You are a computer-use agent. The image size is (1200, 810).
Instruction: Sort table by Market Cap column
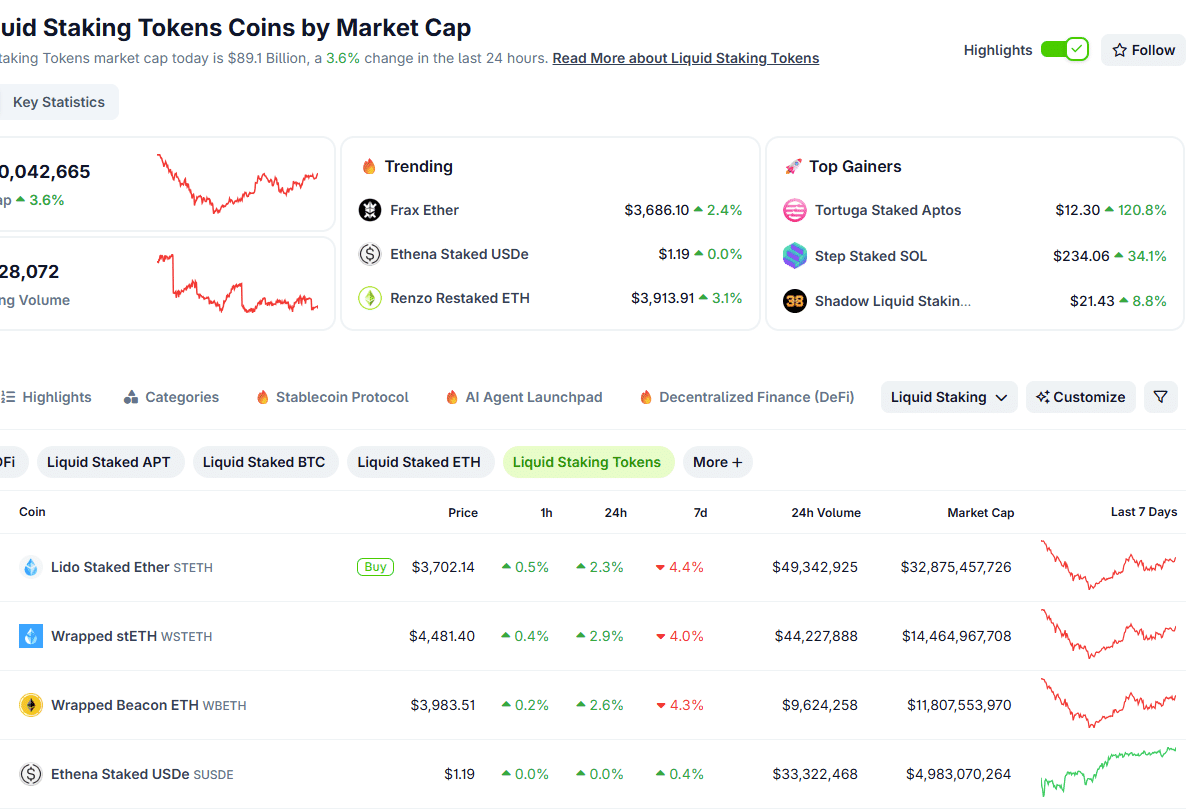(981, 513)
